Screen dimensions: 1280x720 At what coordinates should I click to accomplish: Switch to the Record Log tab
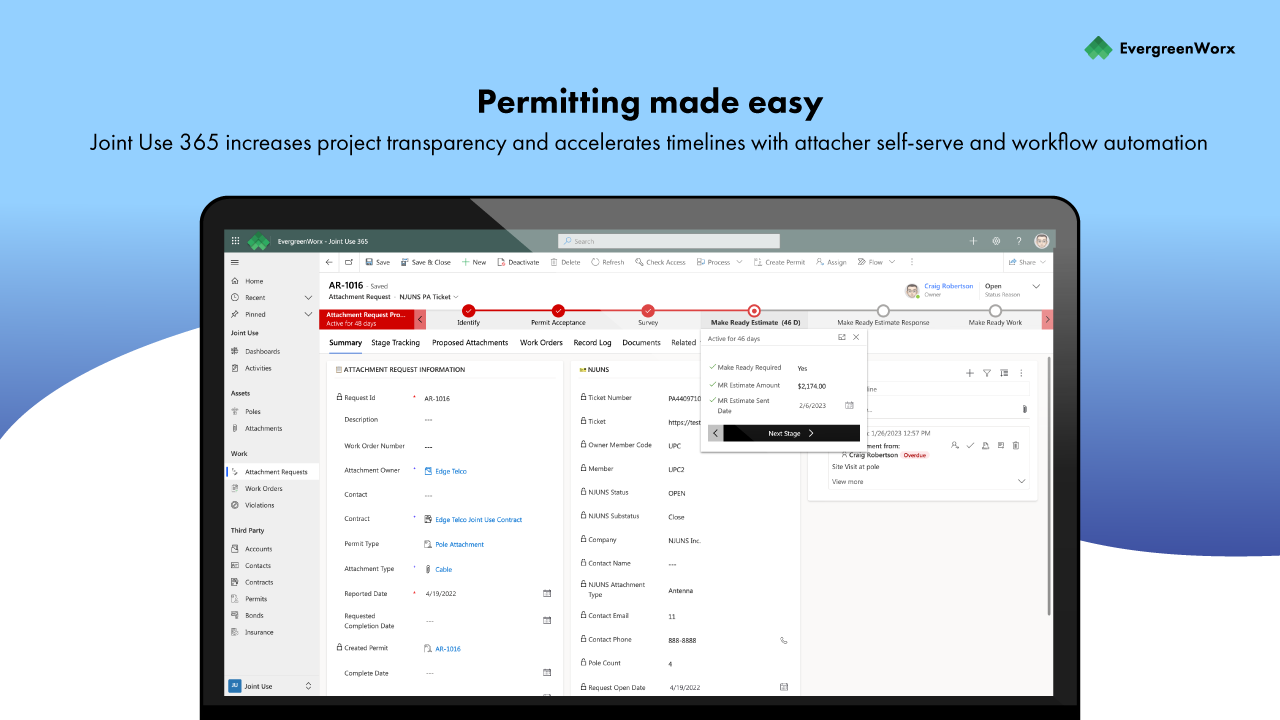pyautogui.click(x=592, y=343)
